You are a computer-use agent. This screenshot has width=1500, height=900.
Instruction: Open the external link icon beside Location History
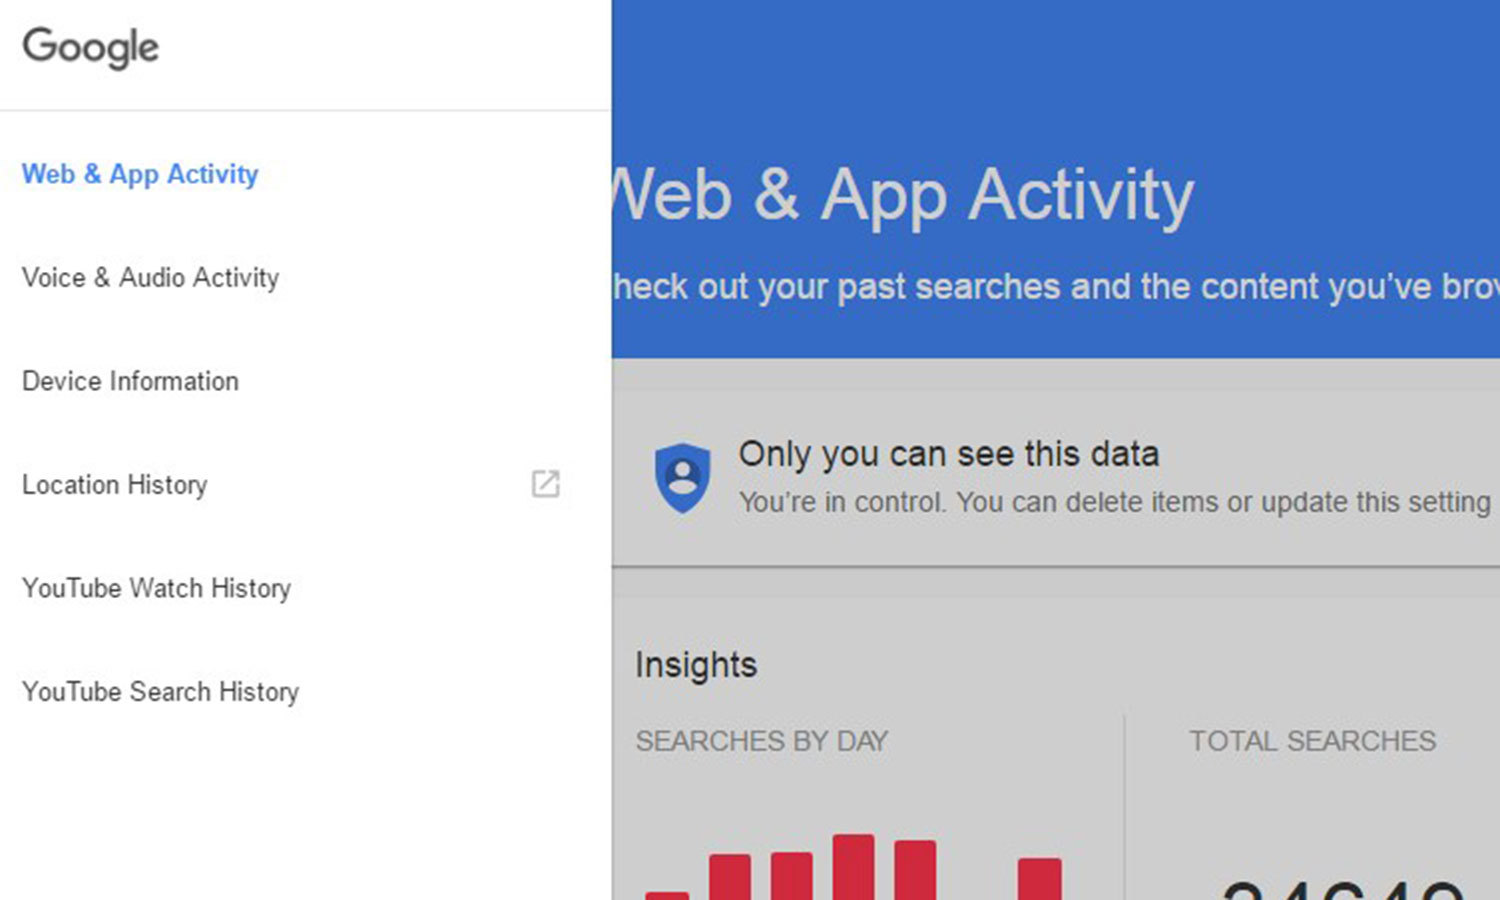(545, 484)
